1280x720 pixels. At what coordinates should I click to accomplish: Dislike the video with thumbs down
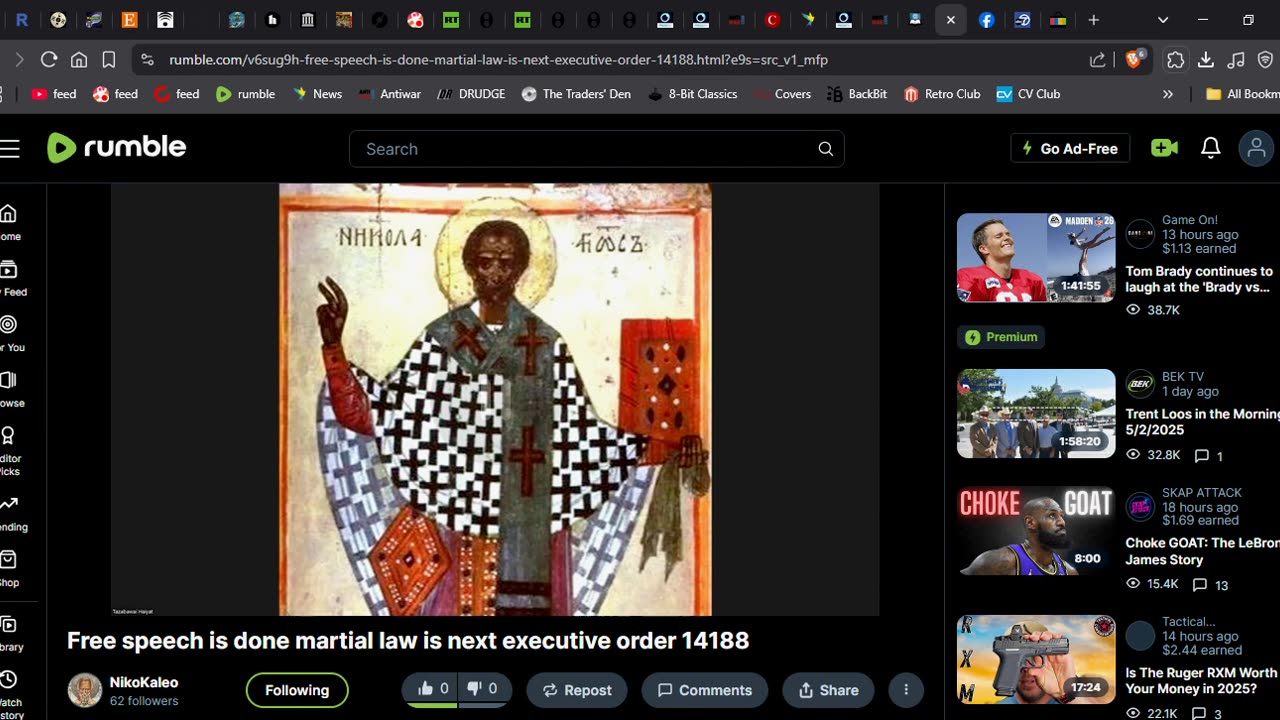pos(482,689)
